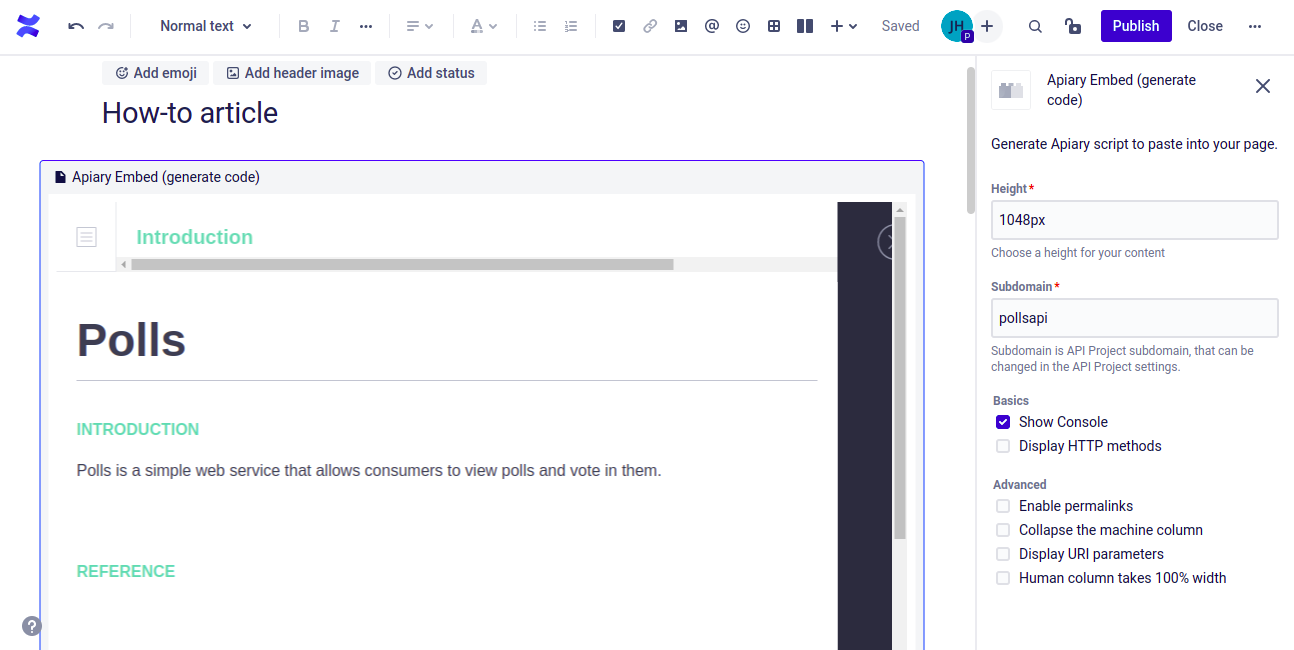Toggle bold formatting

[304, 27]
